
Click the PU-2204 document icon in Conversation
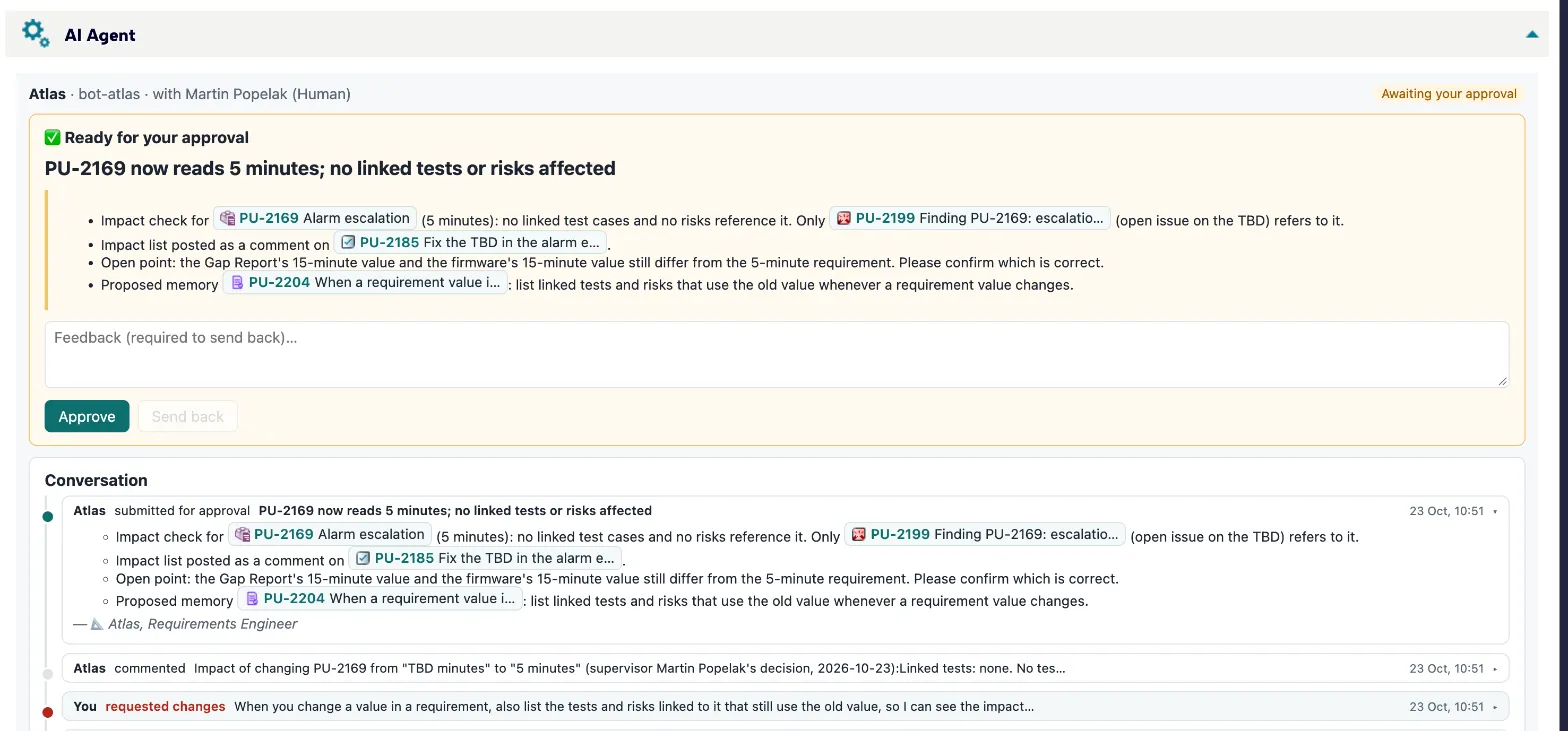(x=252, y=599)
